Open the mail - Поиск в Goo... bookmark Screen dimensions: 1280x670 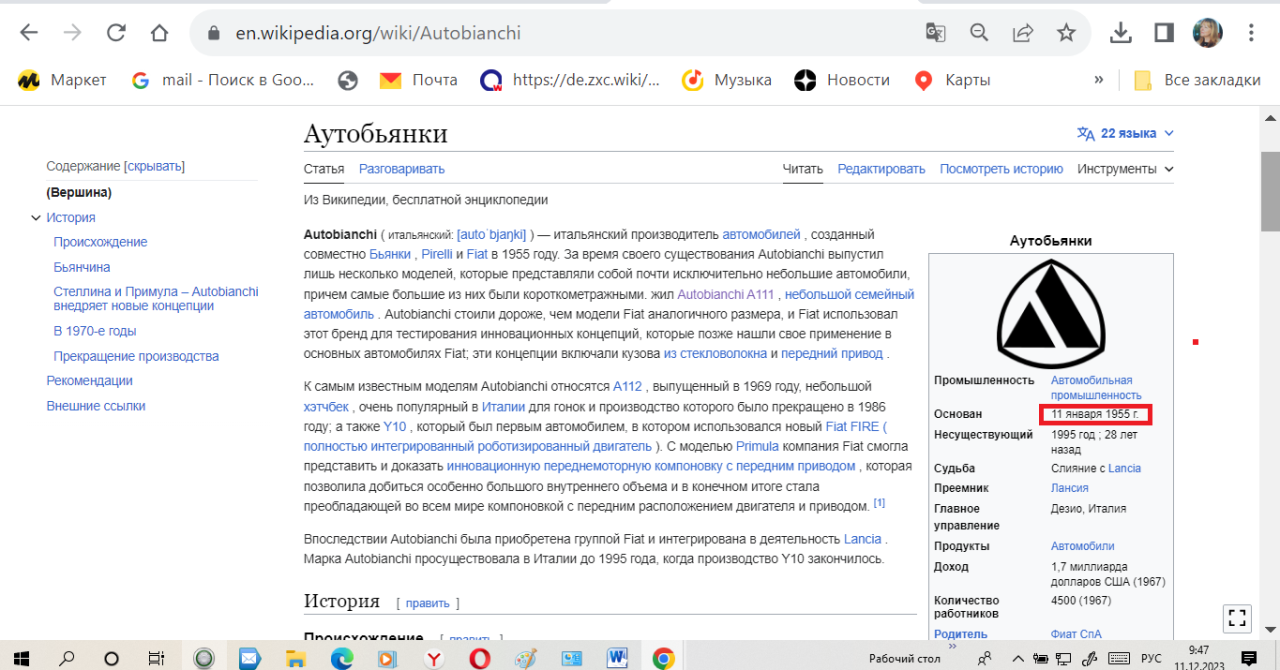pos(223,80)
